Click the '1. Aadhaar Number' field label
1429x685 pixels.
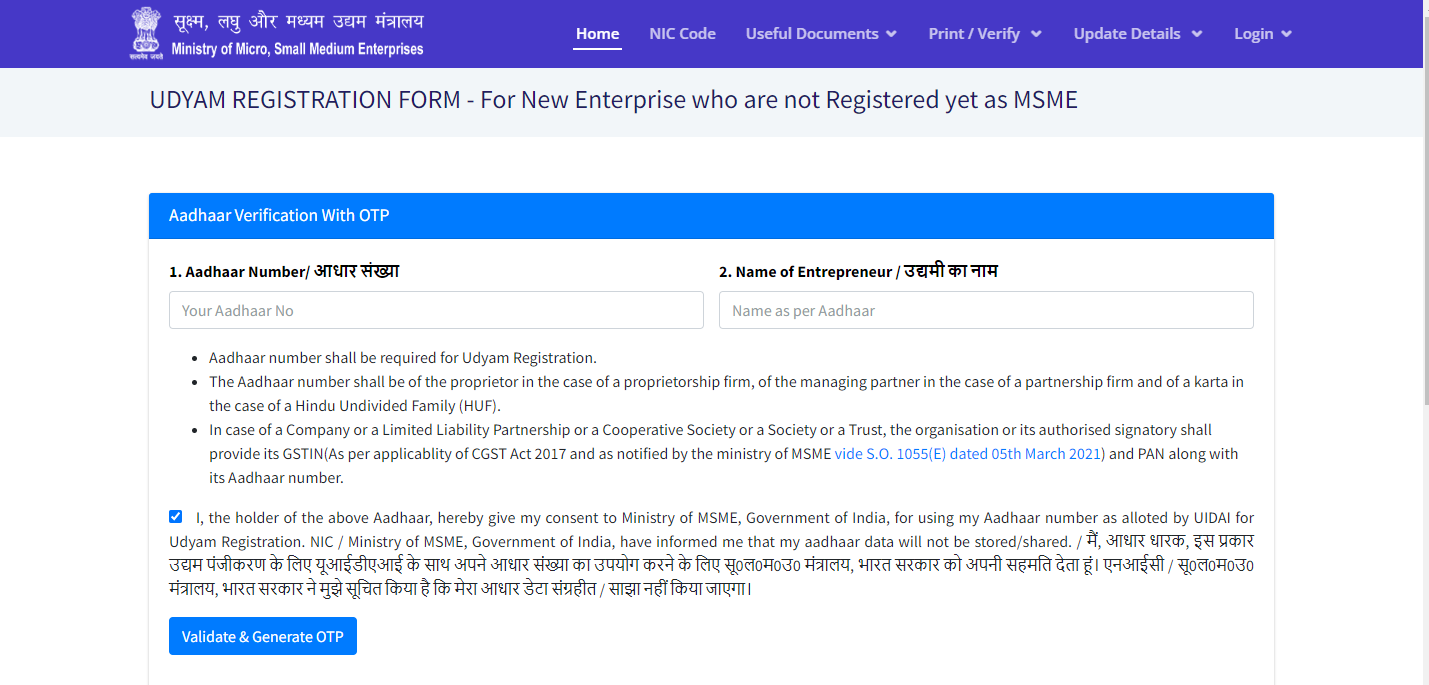point(284,271)
